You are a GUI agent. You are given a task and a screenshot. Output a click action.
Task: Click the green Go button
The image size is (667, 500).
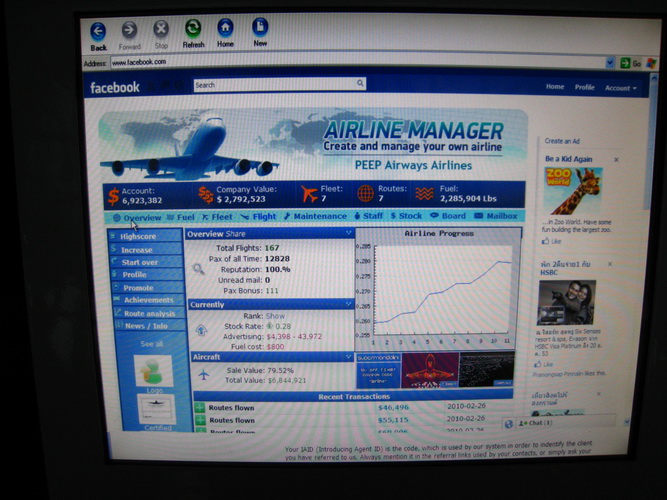pyautogui.click(x=630, y=63)
